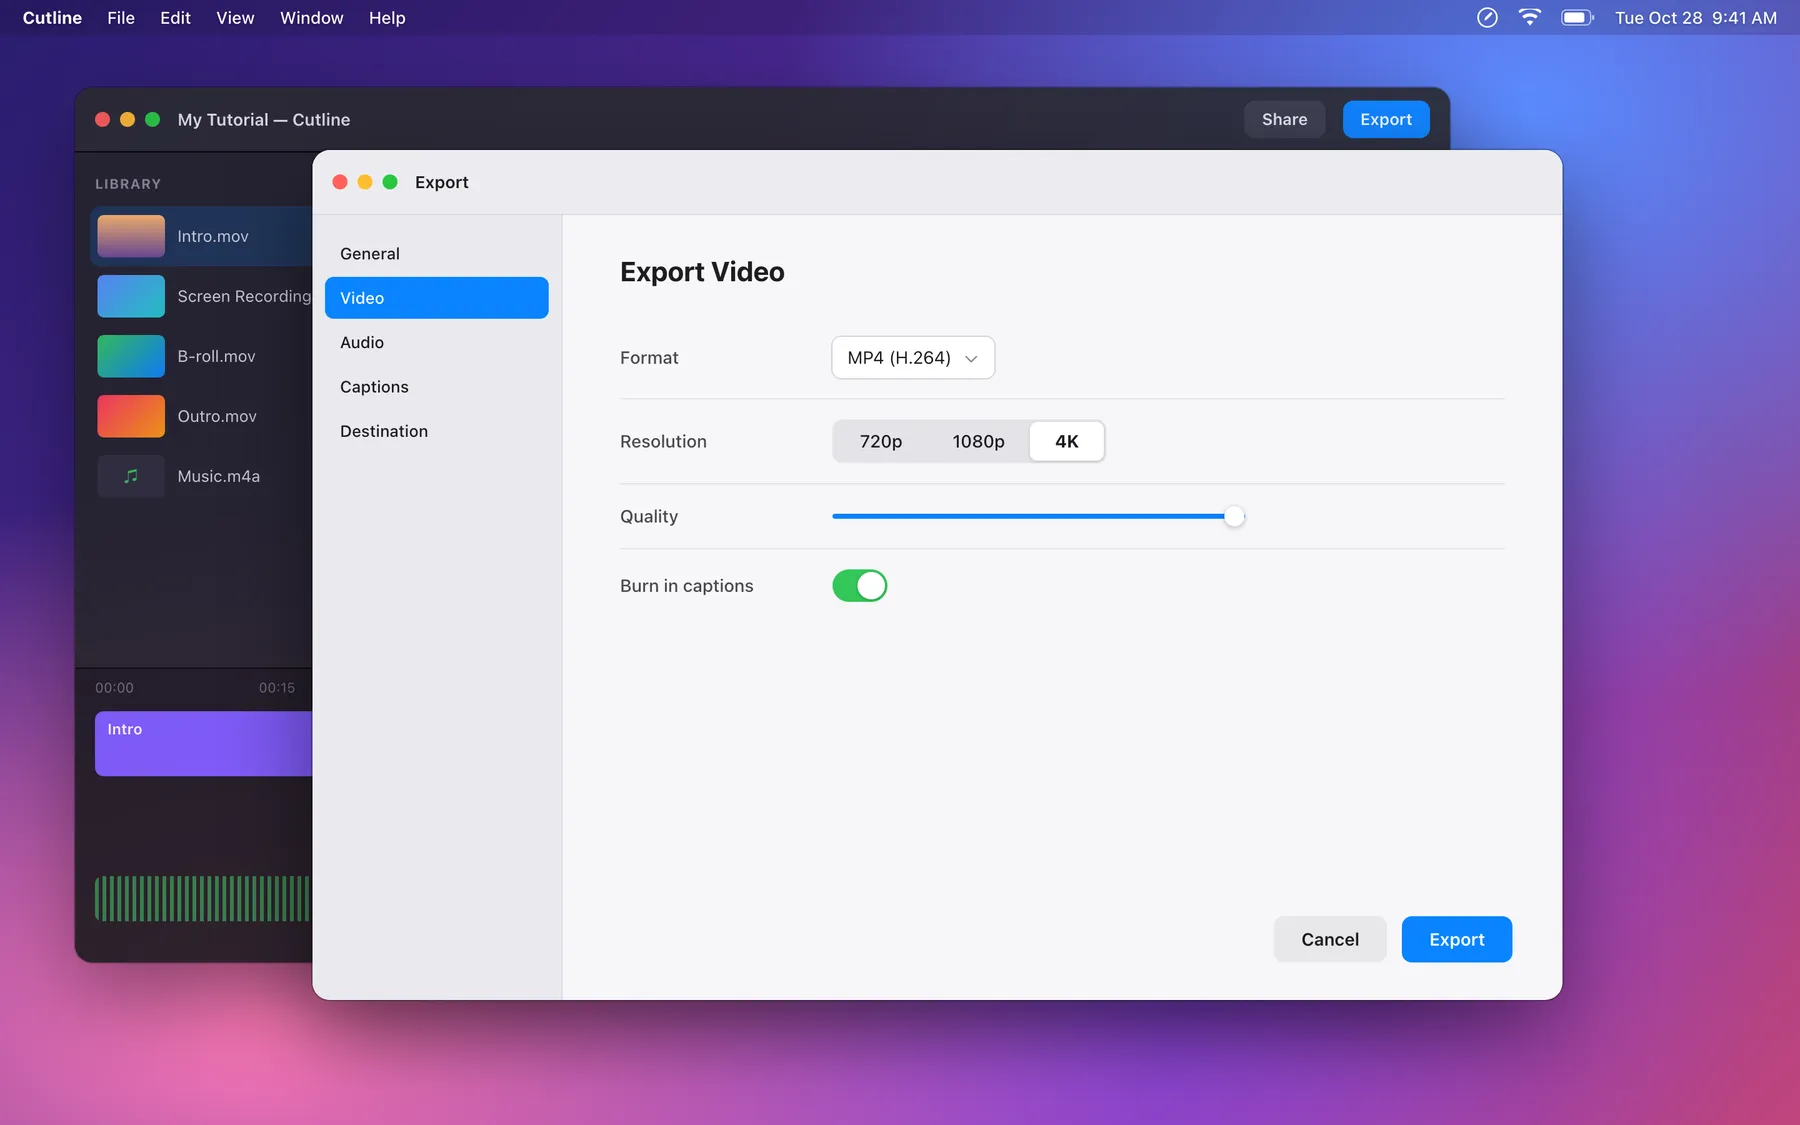Viewport: 1800px width, 1125px height.
Task: Click the green audio waveform track
Action: coord(203,898)
